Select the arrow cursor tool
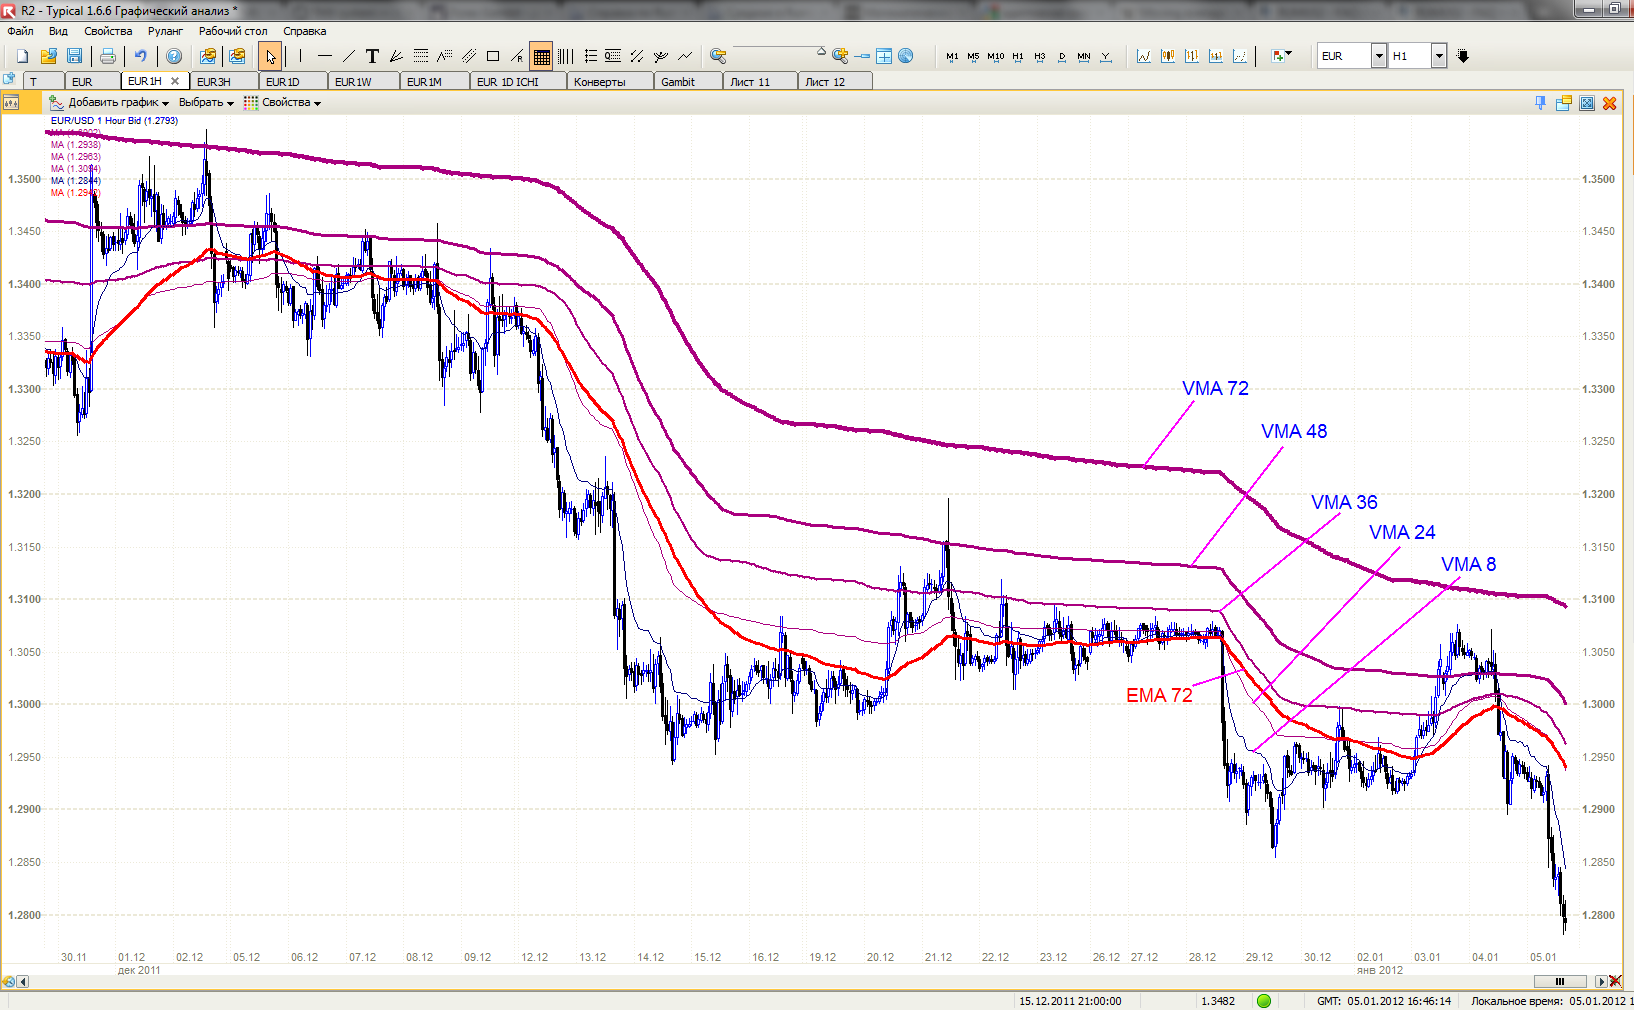This screenshot has width=1634, height=1010. (270, 56)
